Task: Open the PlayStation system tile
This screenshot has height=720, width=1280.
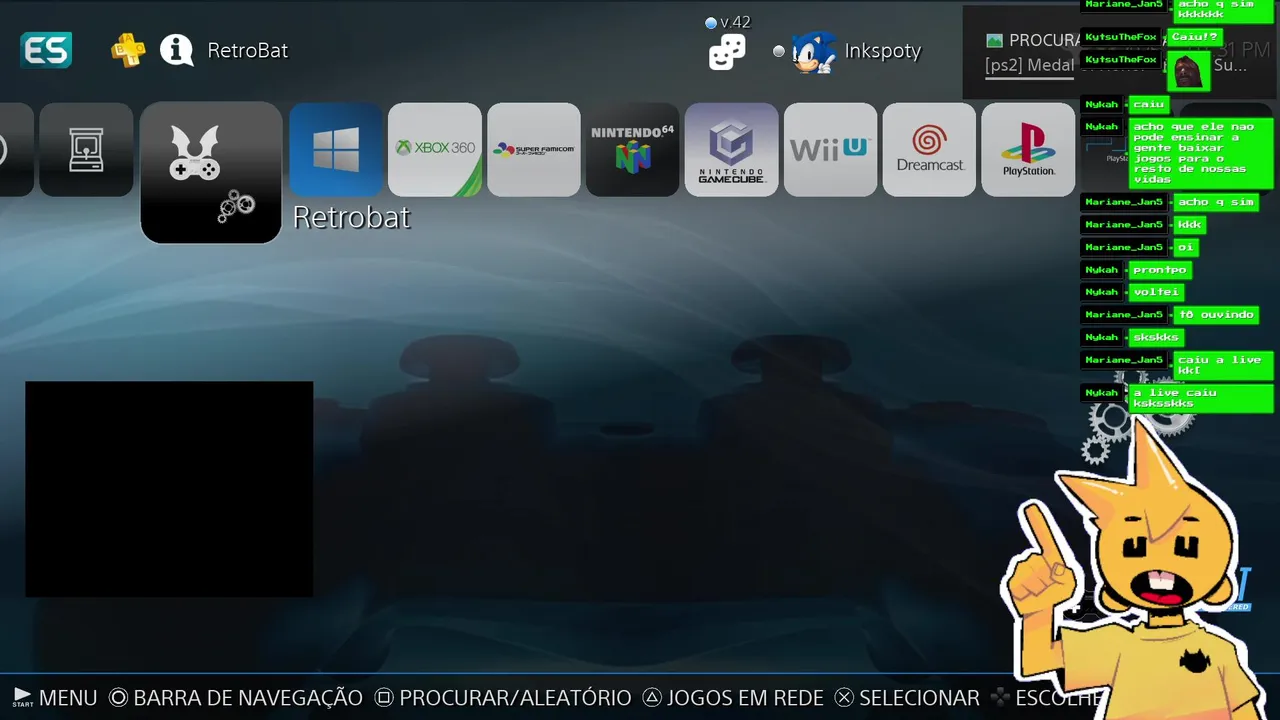Action: coord(1028,150)
